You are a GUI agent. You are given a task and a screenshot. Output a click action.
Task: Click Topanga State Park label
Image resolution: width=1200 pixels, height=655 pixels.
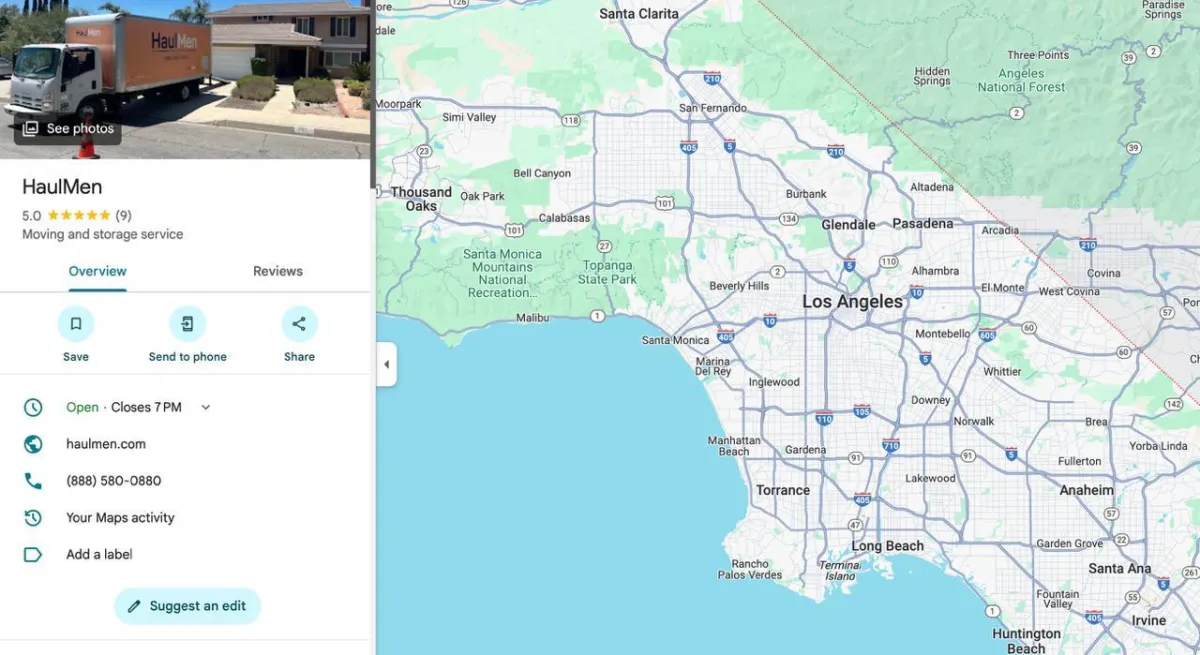coord(606,272)
